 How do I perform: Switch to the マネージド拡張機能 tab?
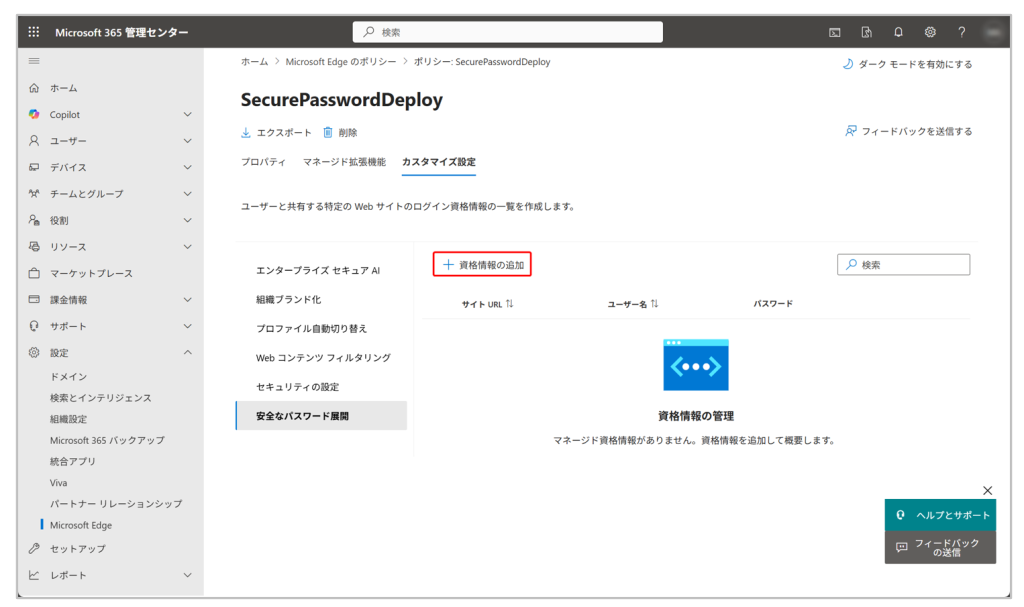[344, 162]
